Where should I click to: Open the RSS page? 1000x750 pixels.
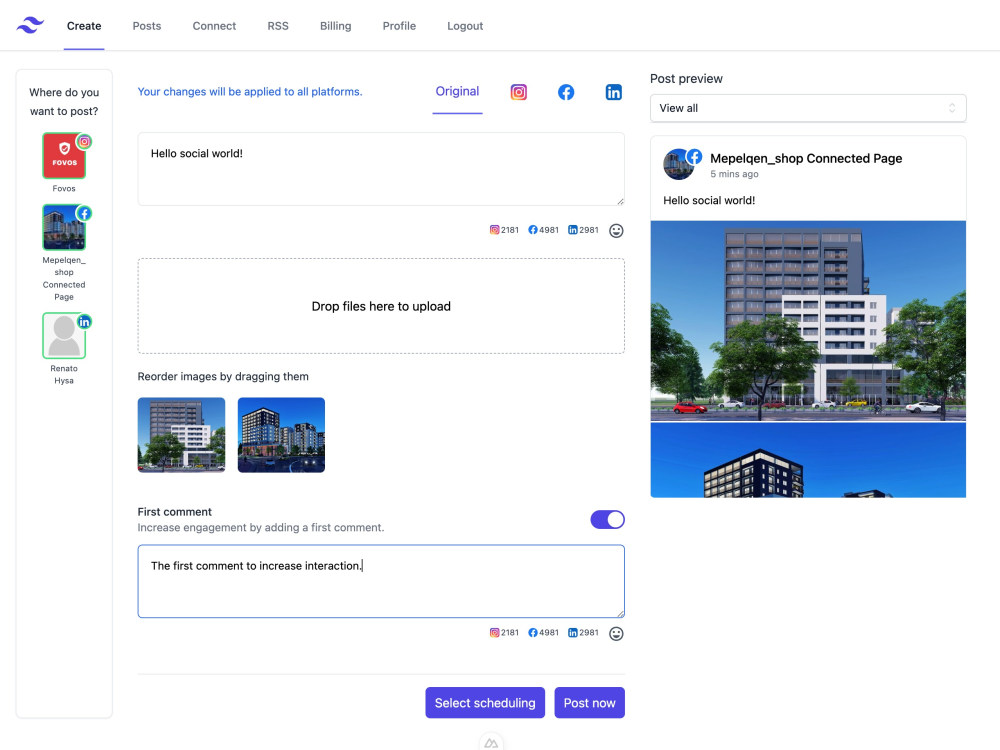[x=278, y=26]
